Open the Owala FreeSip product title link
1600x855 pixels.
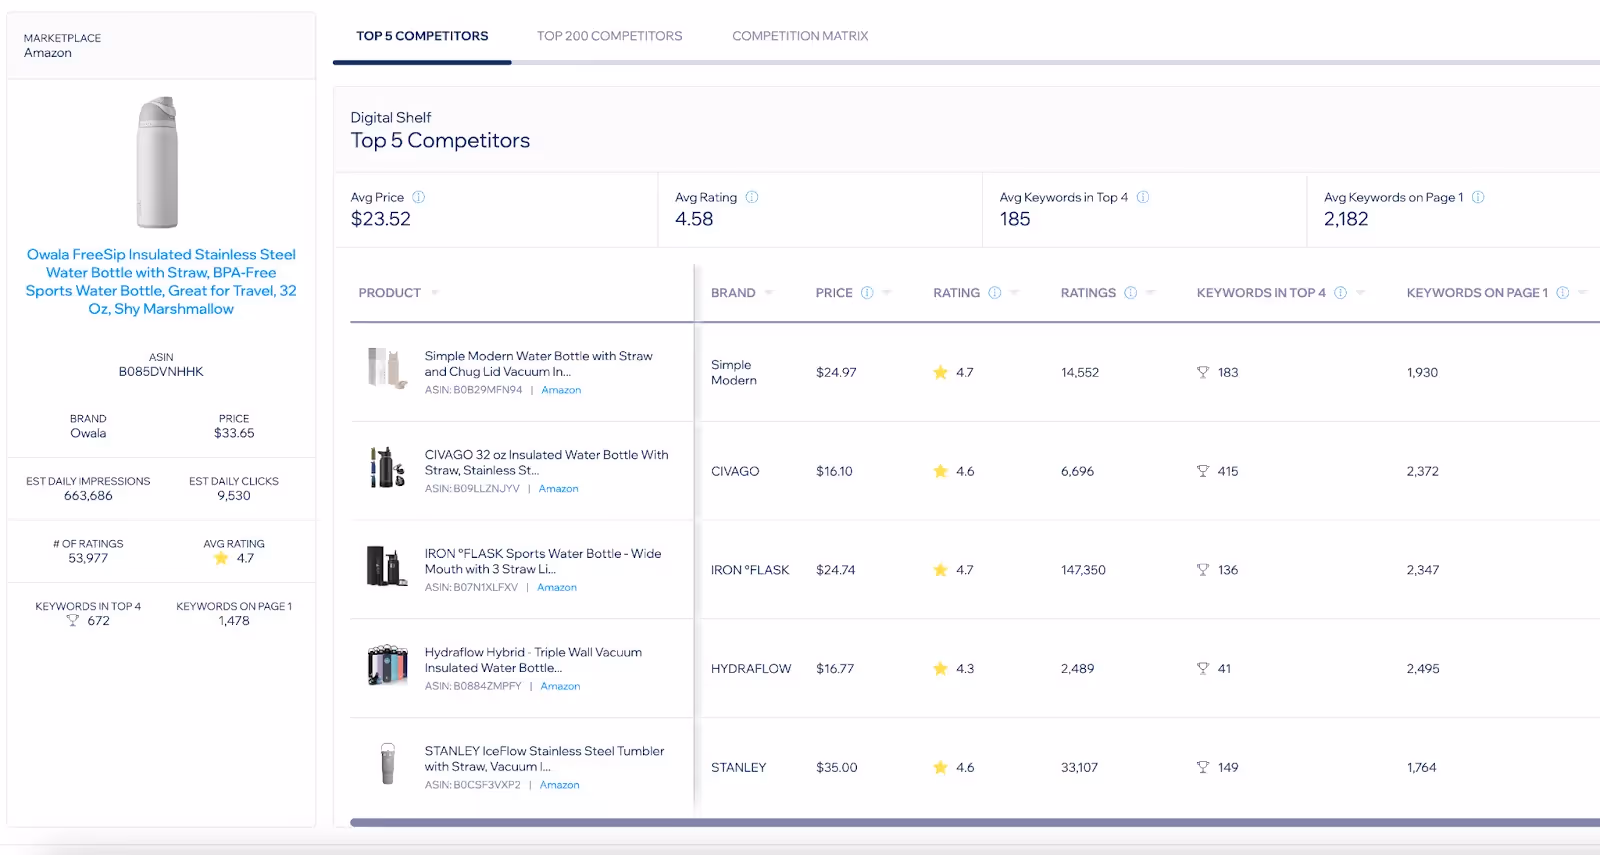(x=161, y=282)
